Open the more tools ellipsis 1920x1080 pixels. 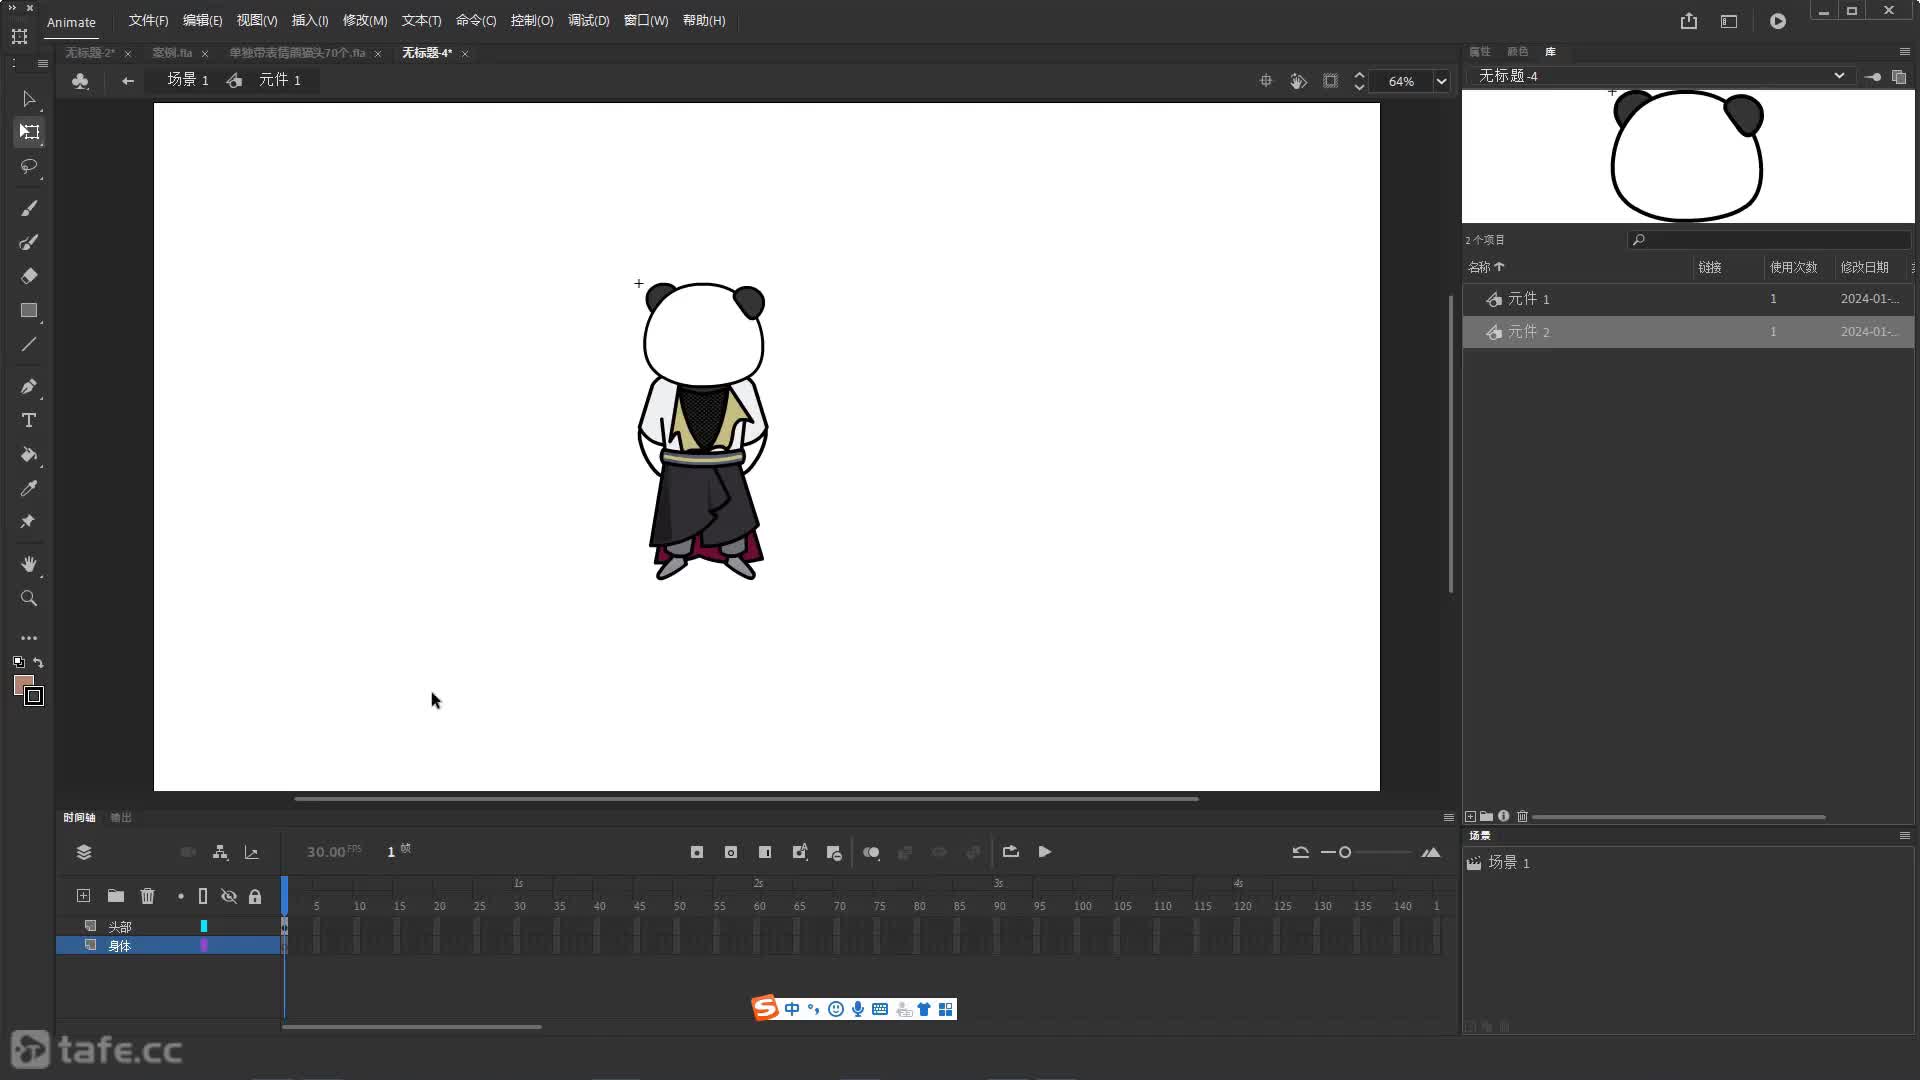click(x=29, y=637)
